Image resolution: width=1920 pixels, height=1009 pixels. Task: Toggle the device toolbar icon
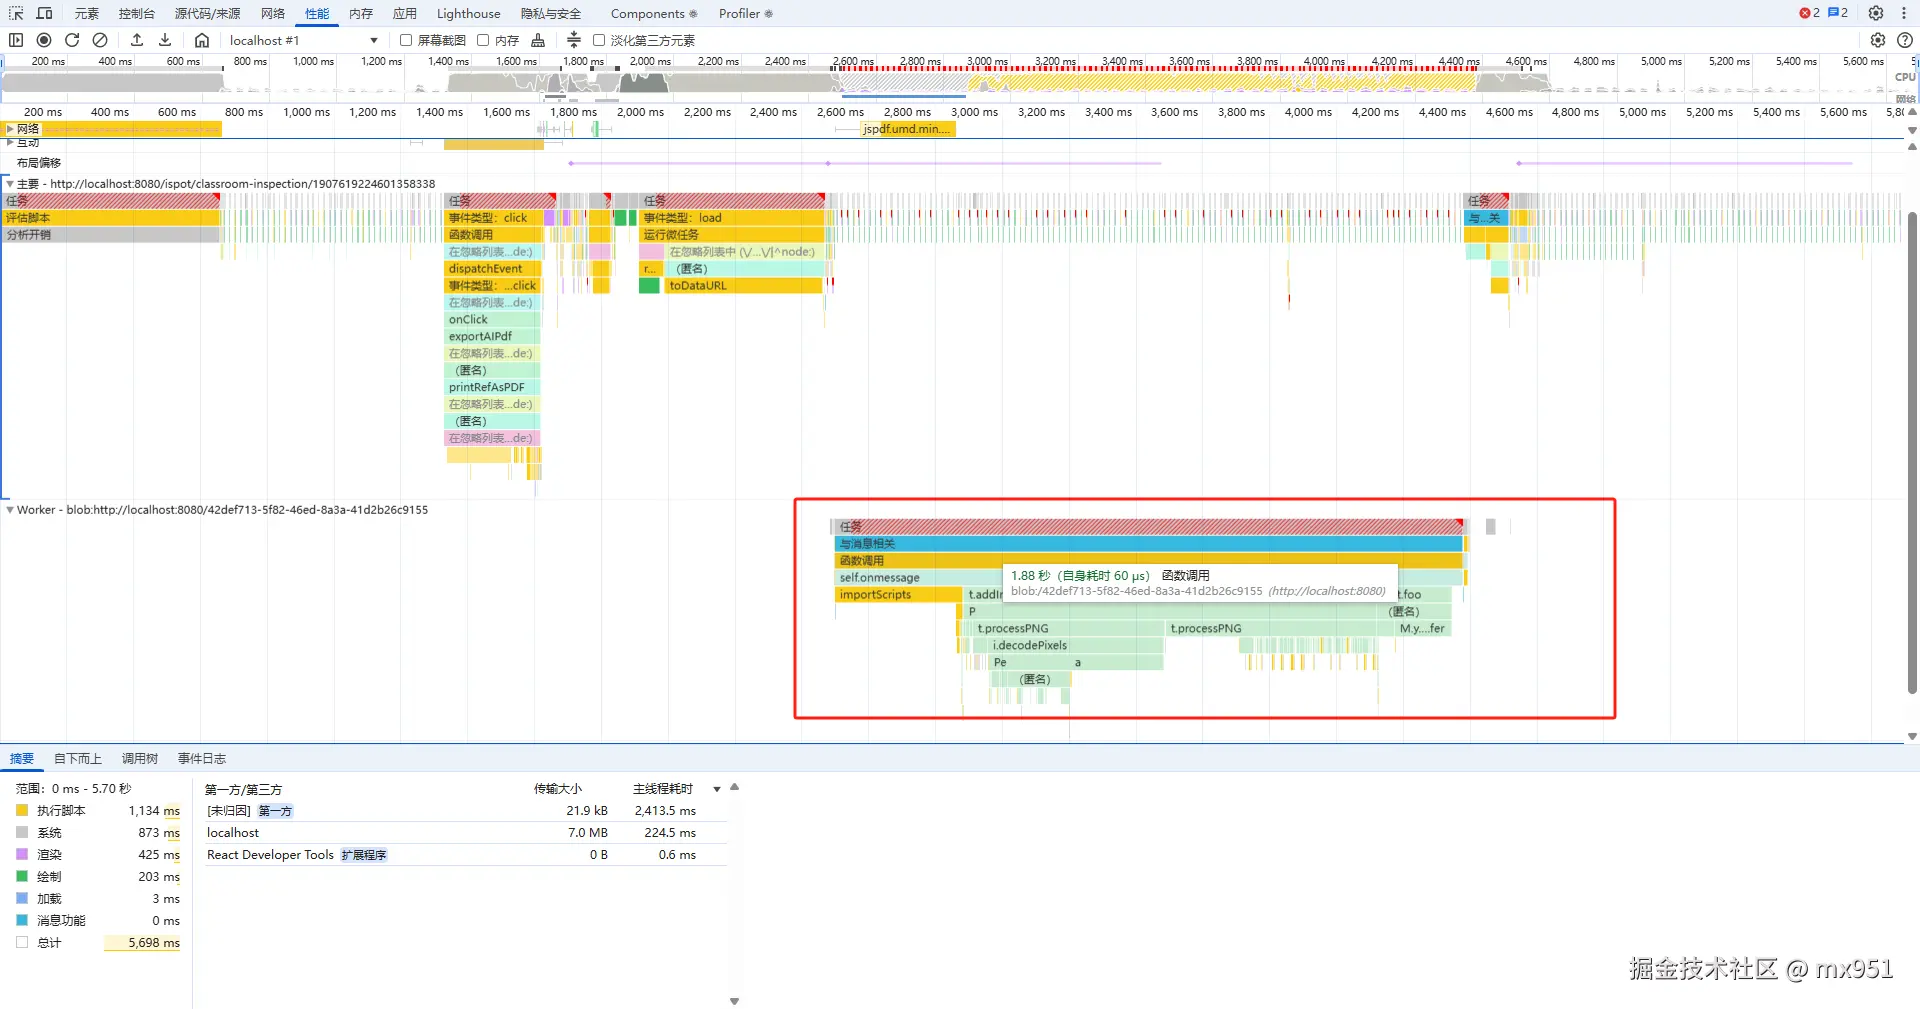click(x=45, y=13)
